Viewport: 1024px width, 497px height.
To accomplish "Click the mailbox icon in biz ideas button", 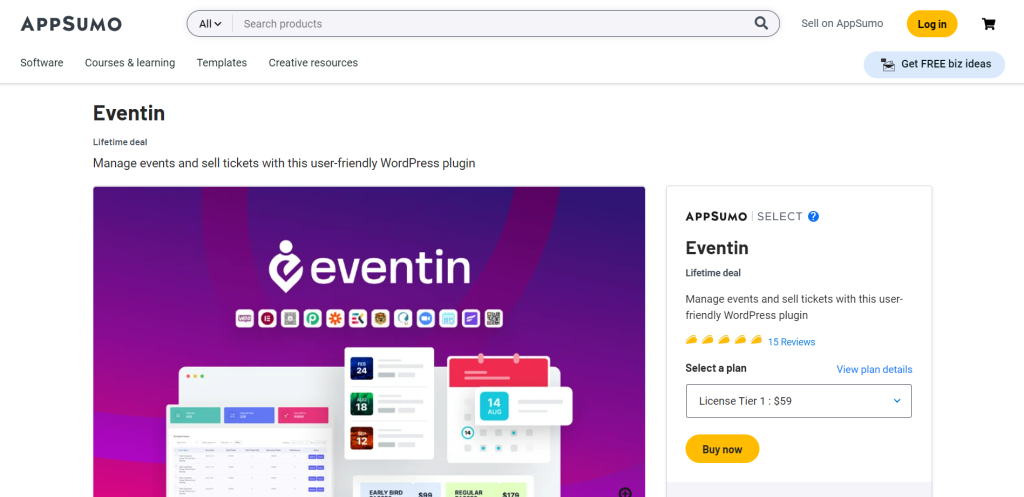I will coord(888,64).
